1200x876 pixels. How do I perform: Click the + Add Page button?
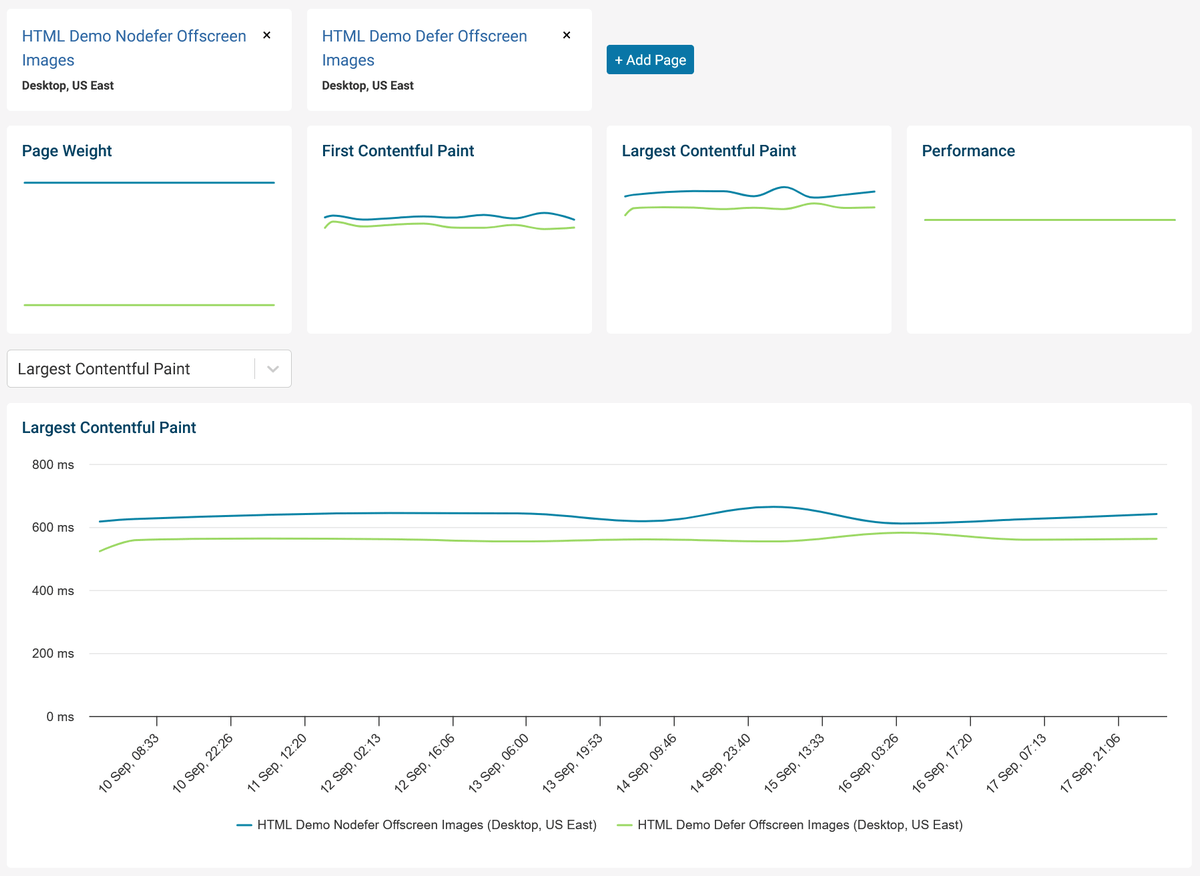coord(650,60)
